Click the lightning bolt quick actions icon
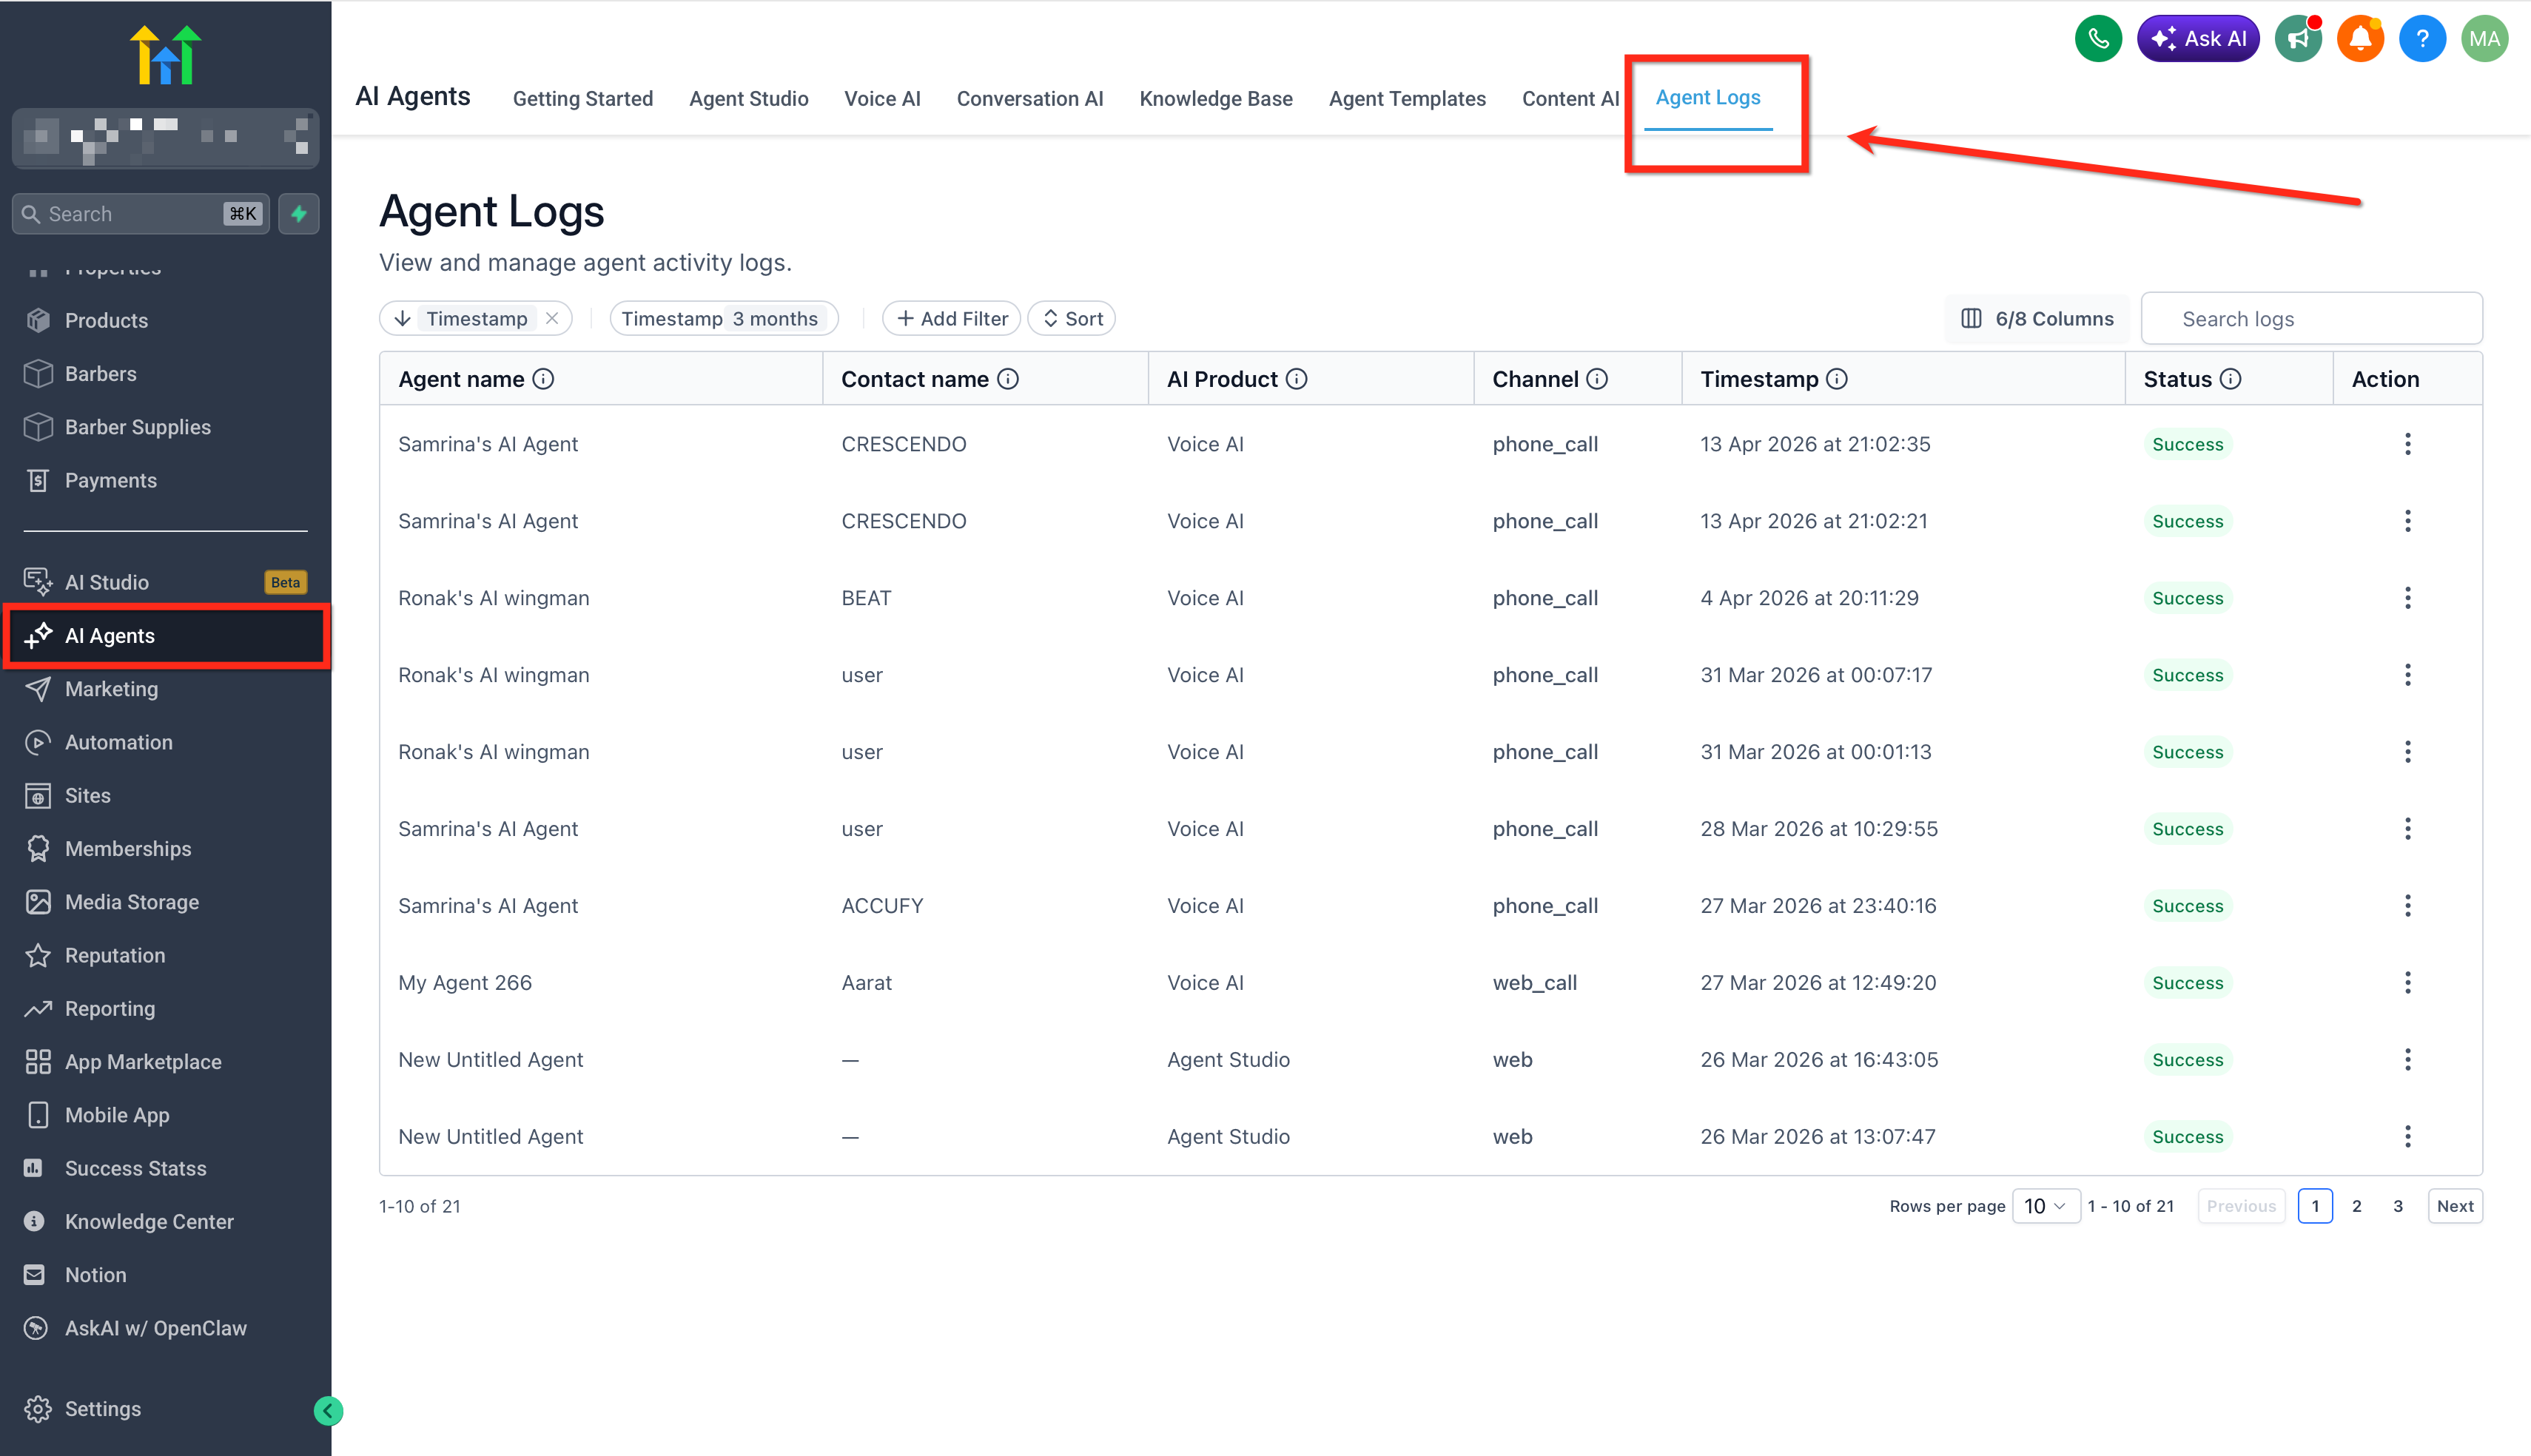The image size is (2531, 1456). pos(298,214)
